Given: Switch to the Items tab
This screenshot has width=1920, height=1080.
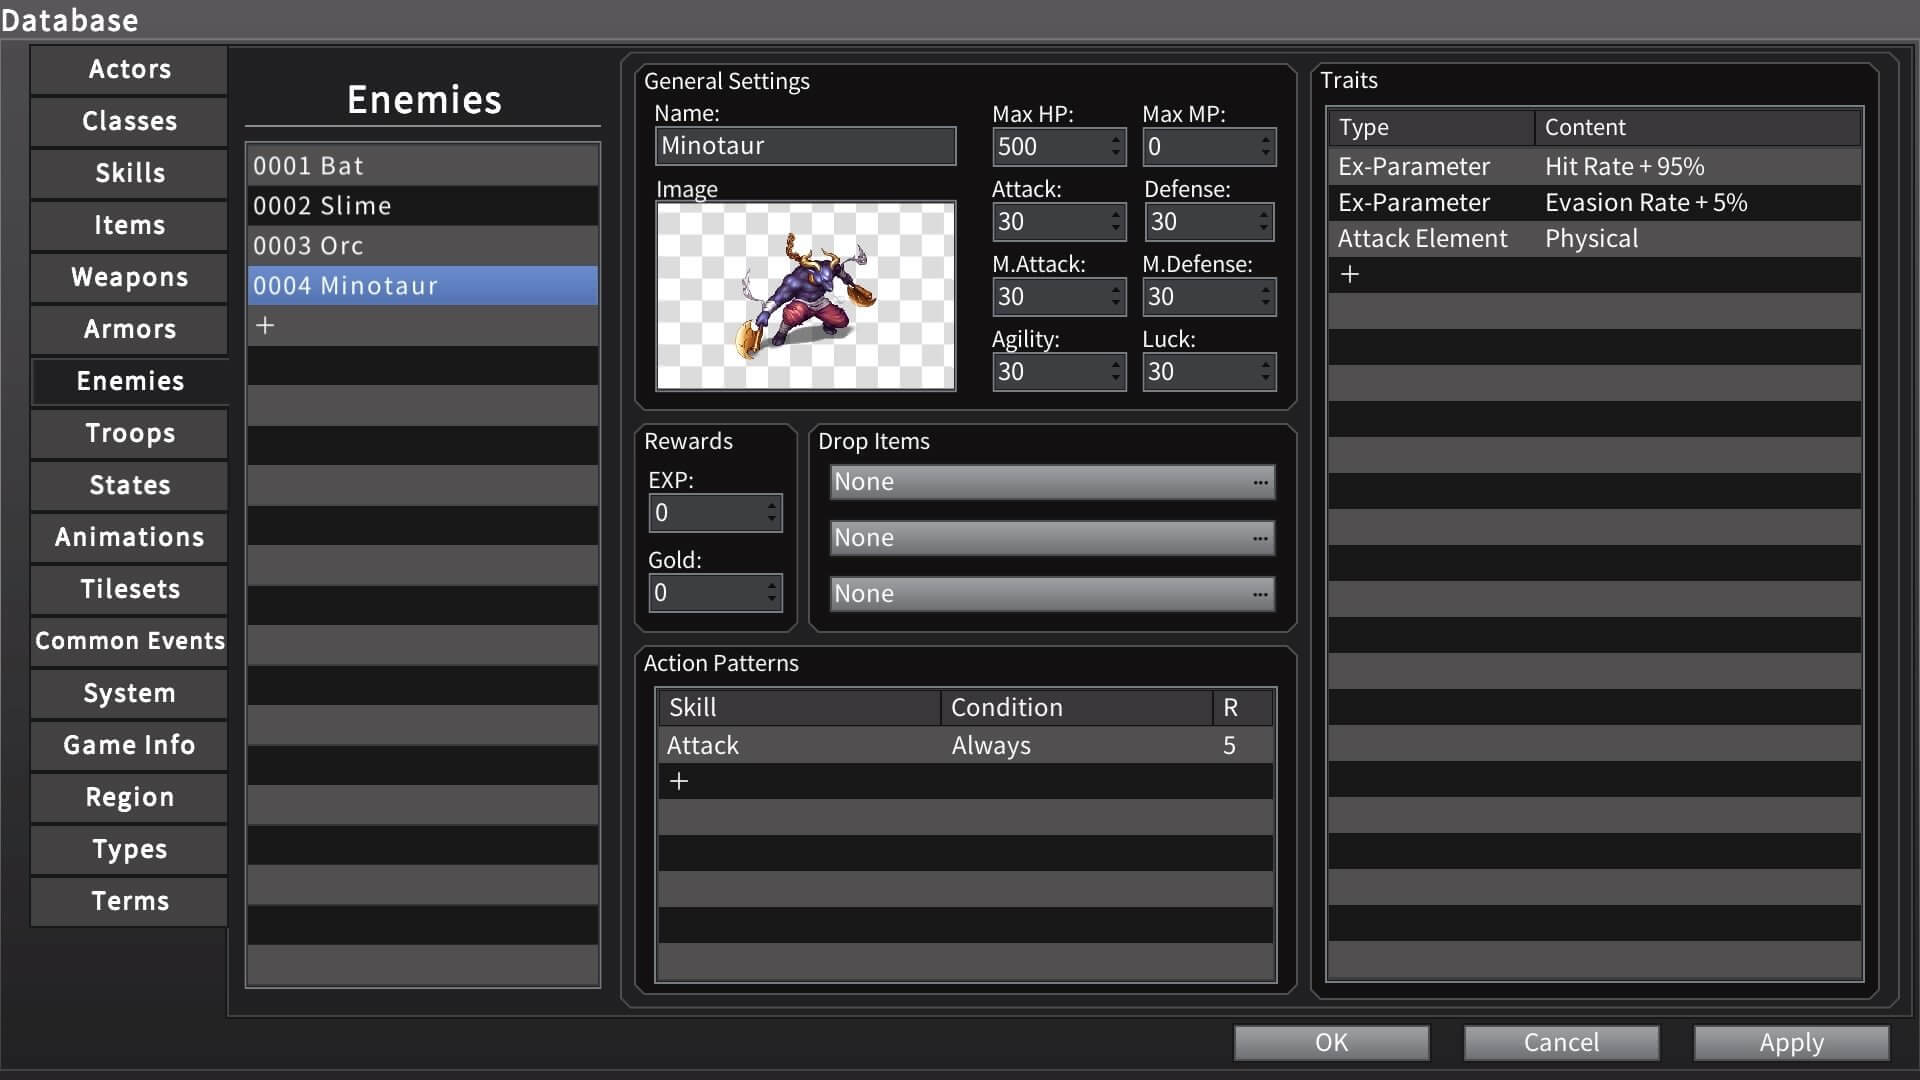Looking at the screenshot, I should tap(130, 226).
